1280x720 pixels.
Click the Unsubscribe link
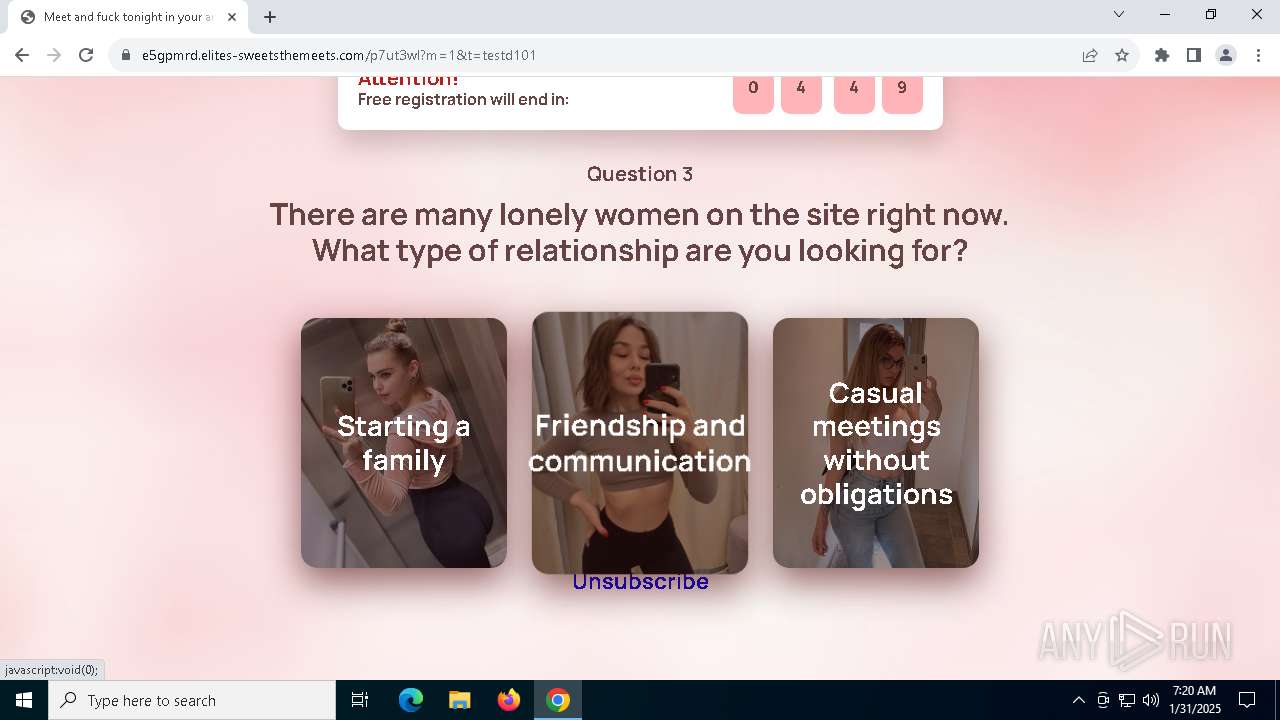(640, 582)
